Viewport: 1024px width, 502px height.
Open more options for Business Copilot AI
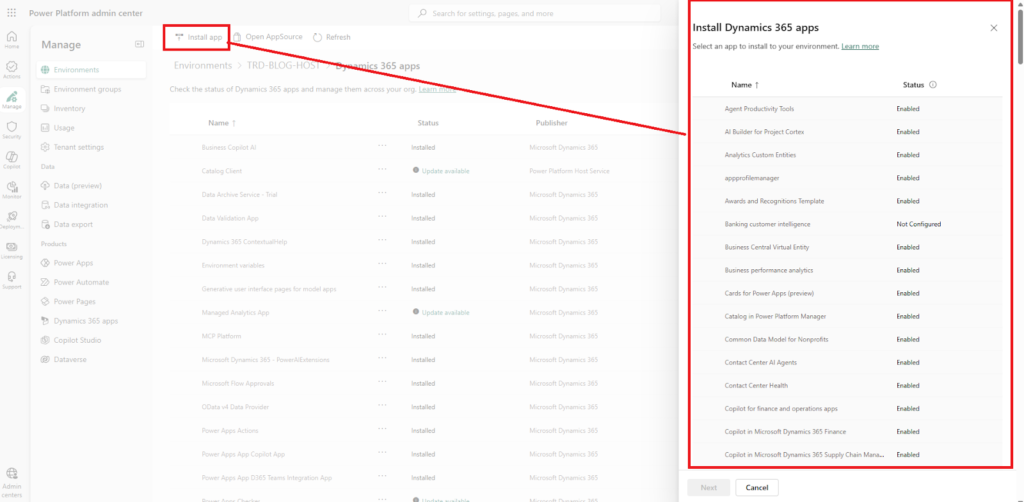coord(382,147)
